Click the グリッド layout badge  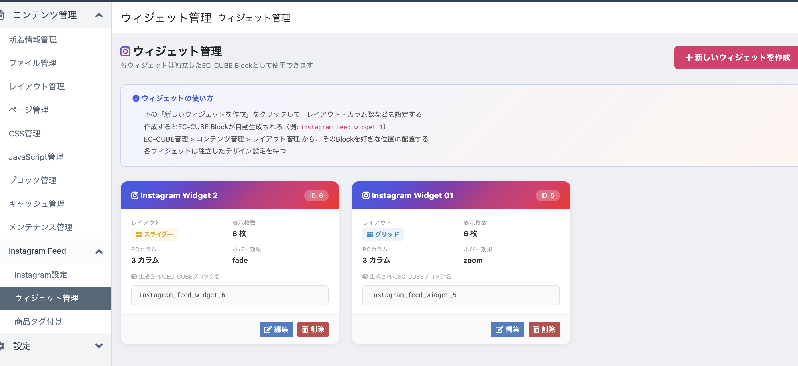click(x=383, y=234)
